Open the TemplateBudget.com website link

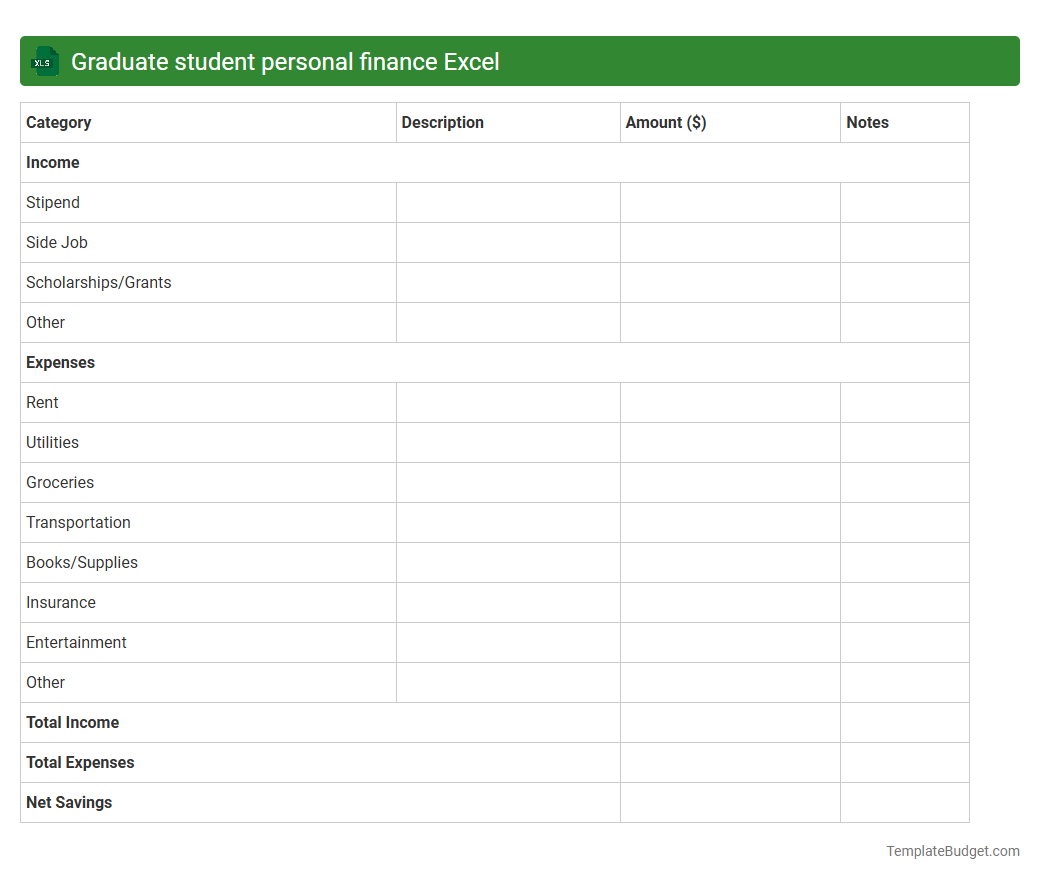pyautogui.click(x=951, y=851)
